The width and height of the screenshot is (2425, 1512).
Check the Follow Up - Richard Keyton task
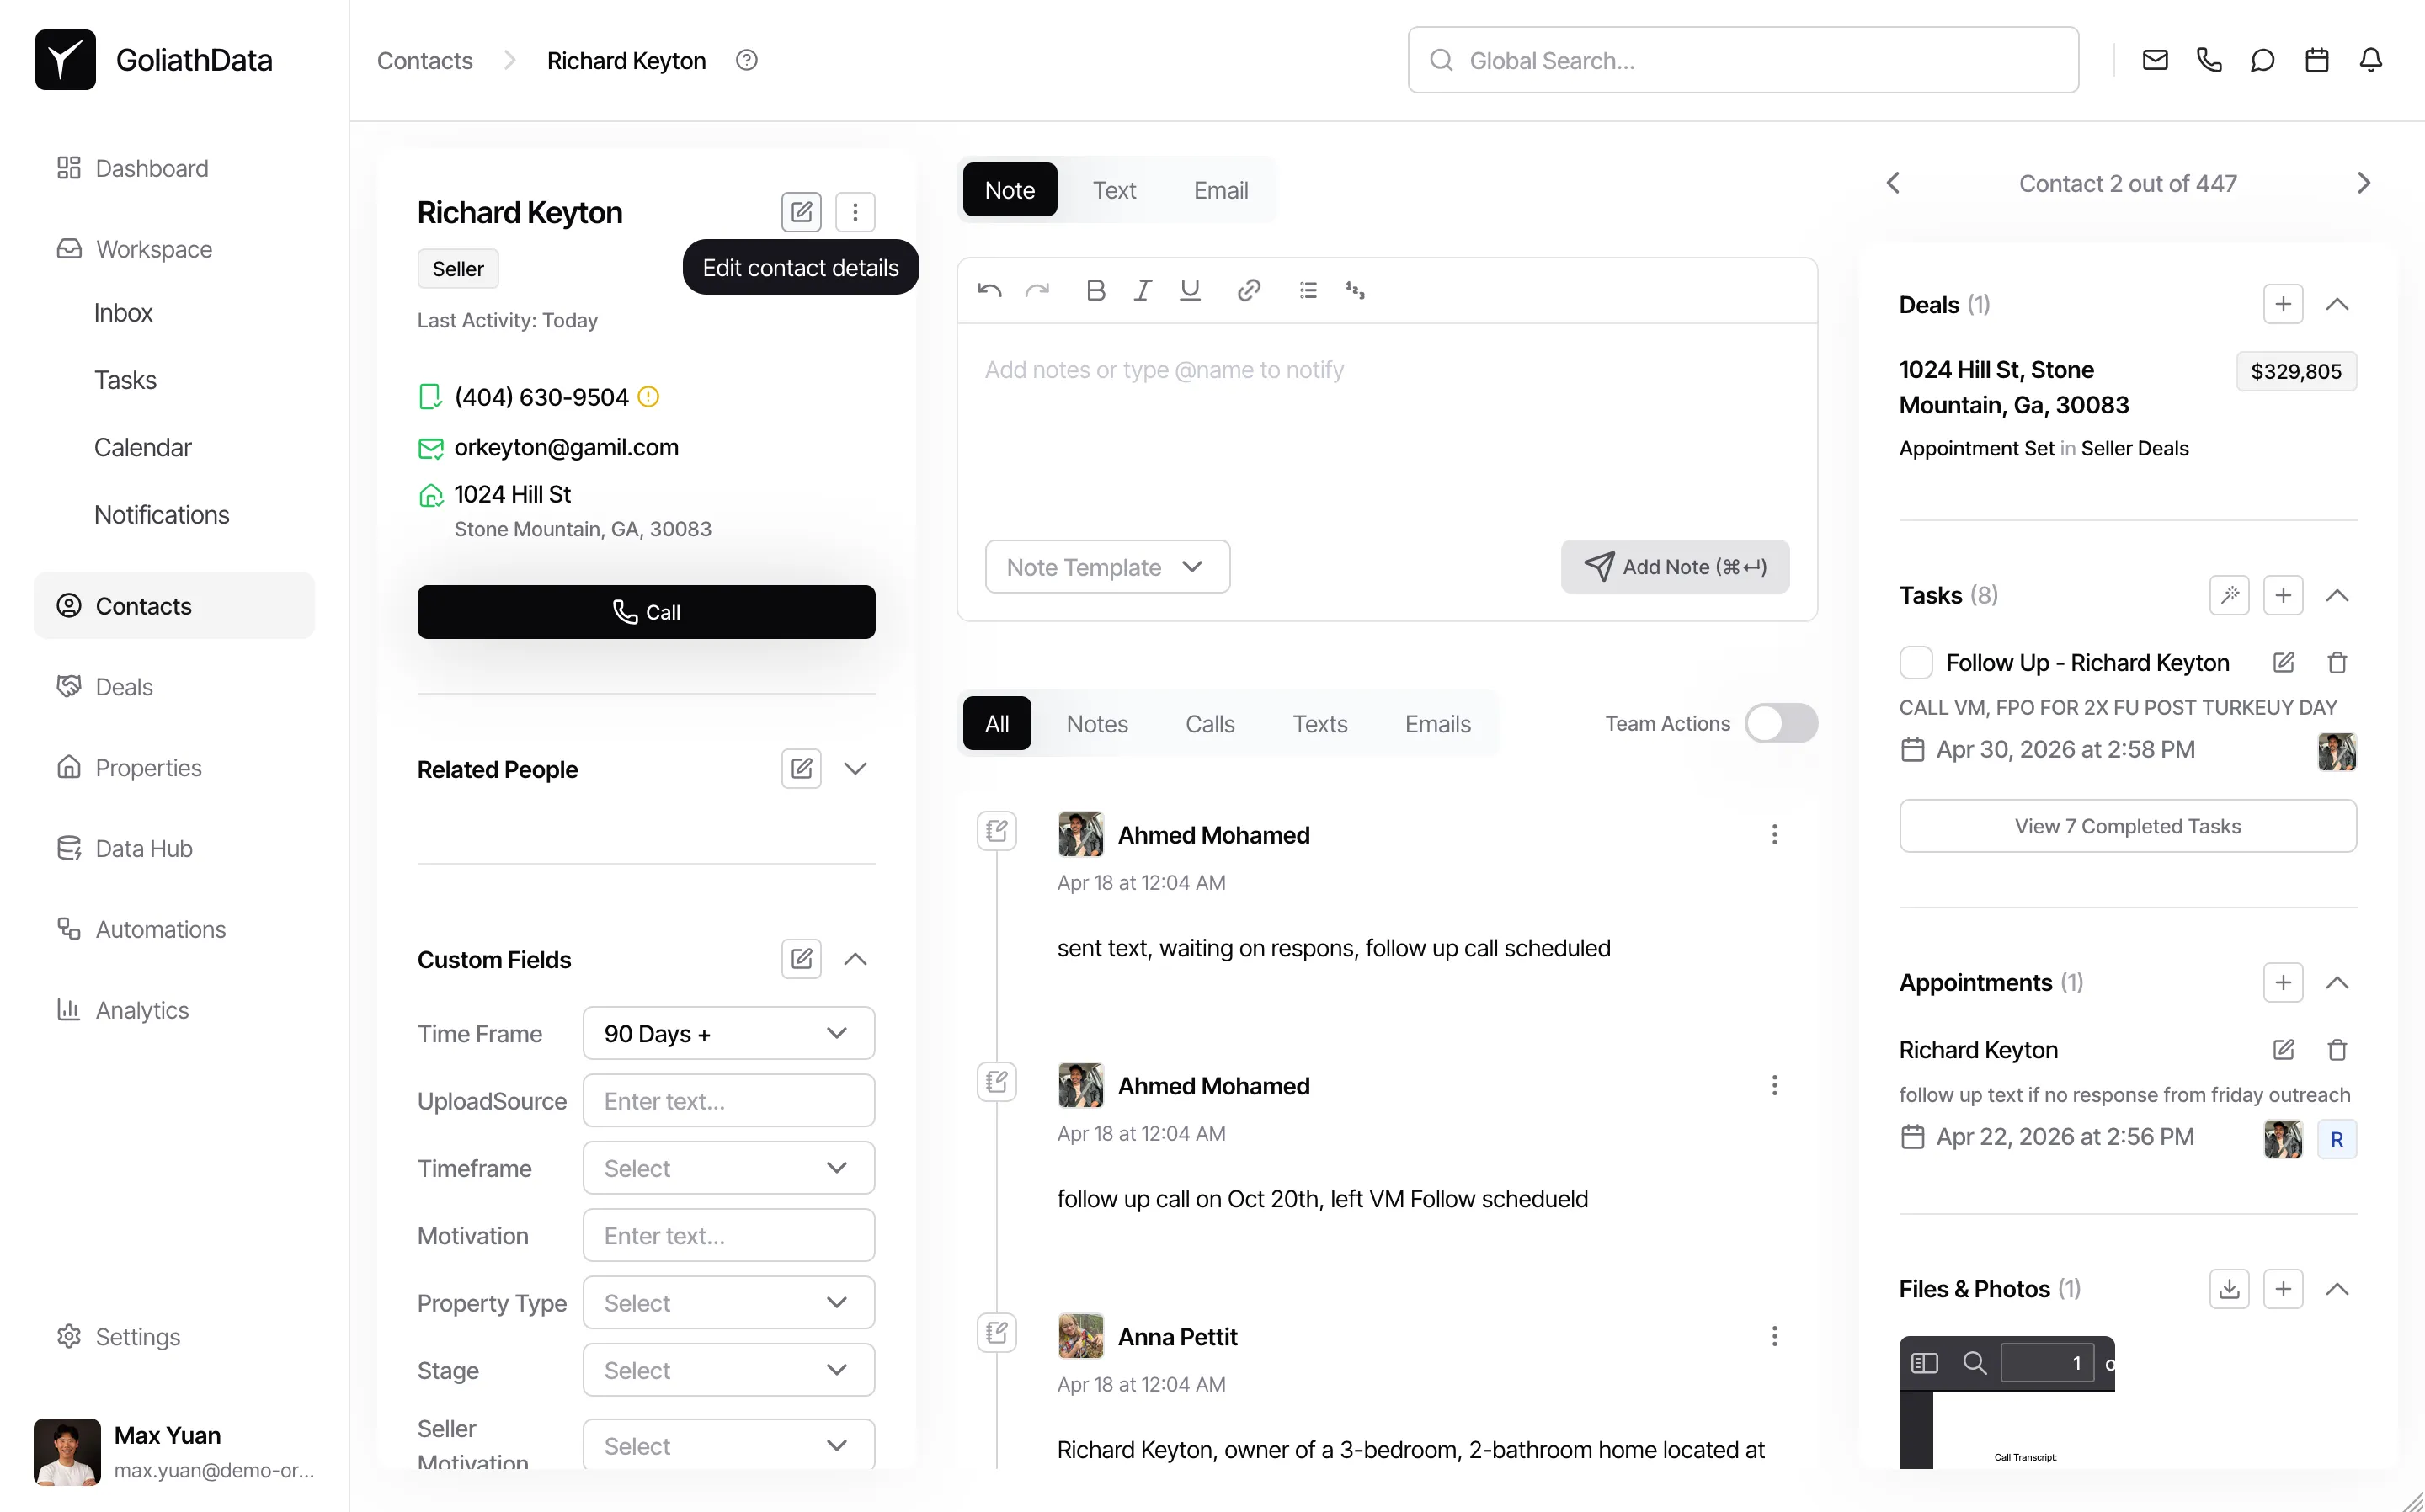(x=1915, y=662)
